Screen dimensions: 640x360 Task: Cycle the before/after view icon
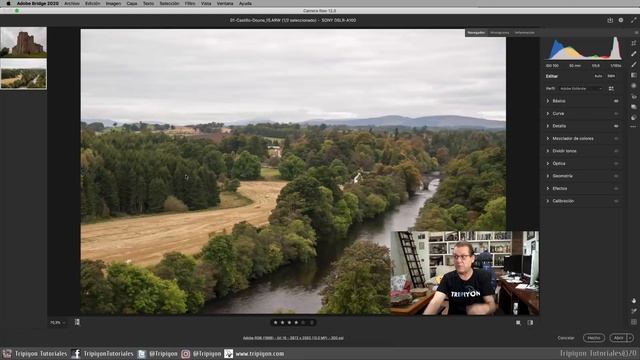[518, 322]
